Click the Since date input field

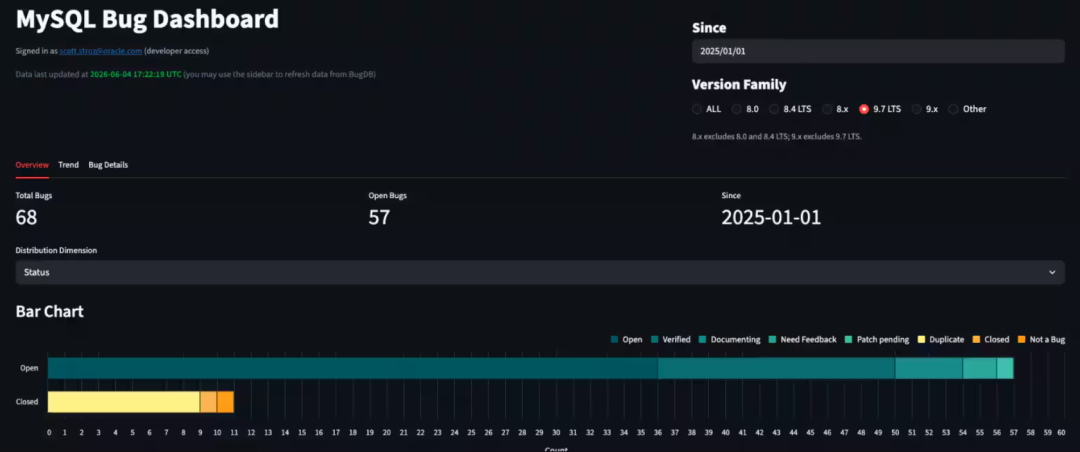coord(878,52)
